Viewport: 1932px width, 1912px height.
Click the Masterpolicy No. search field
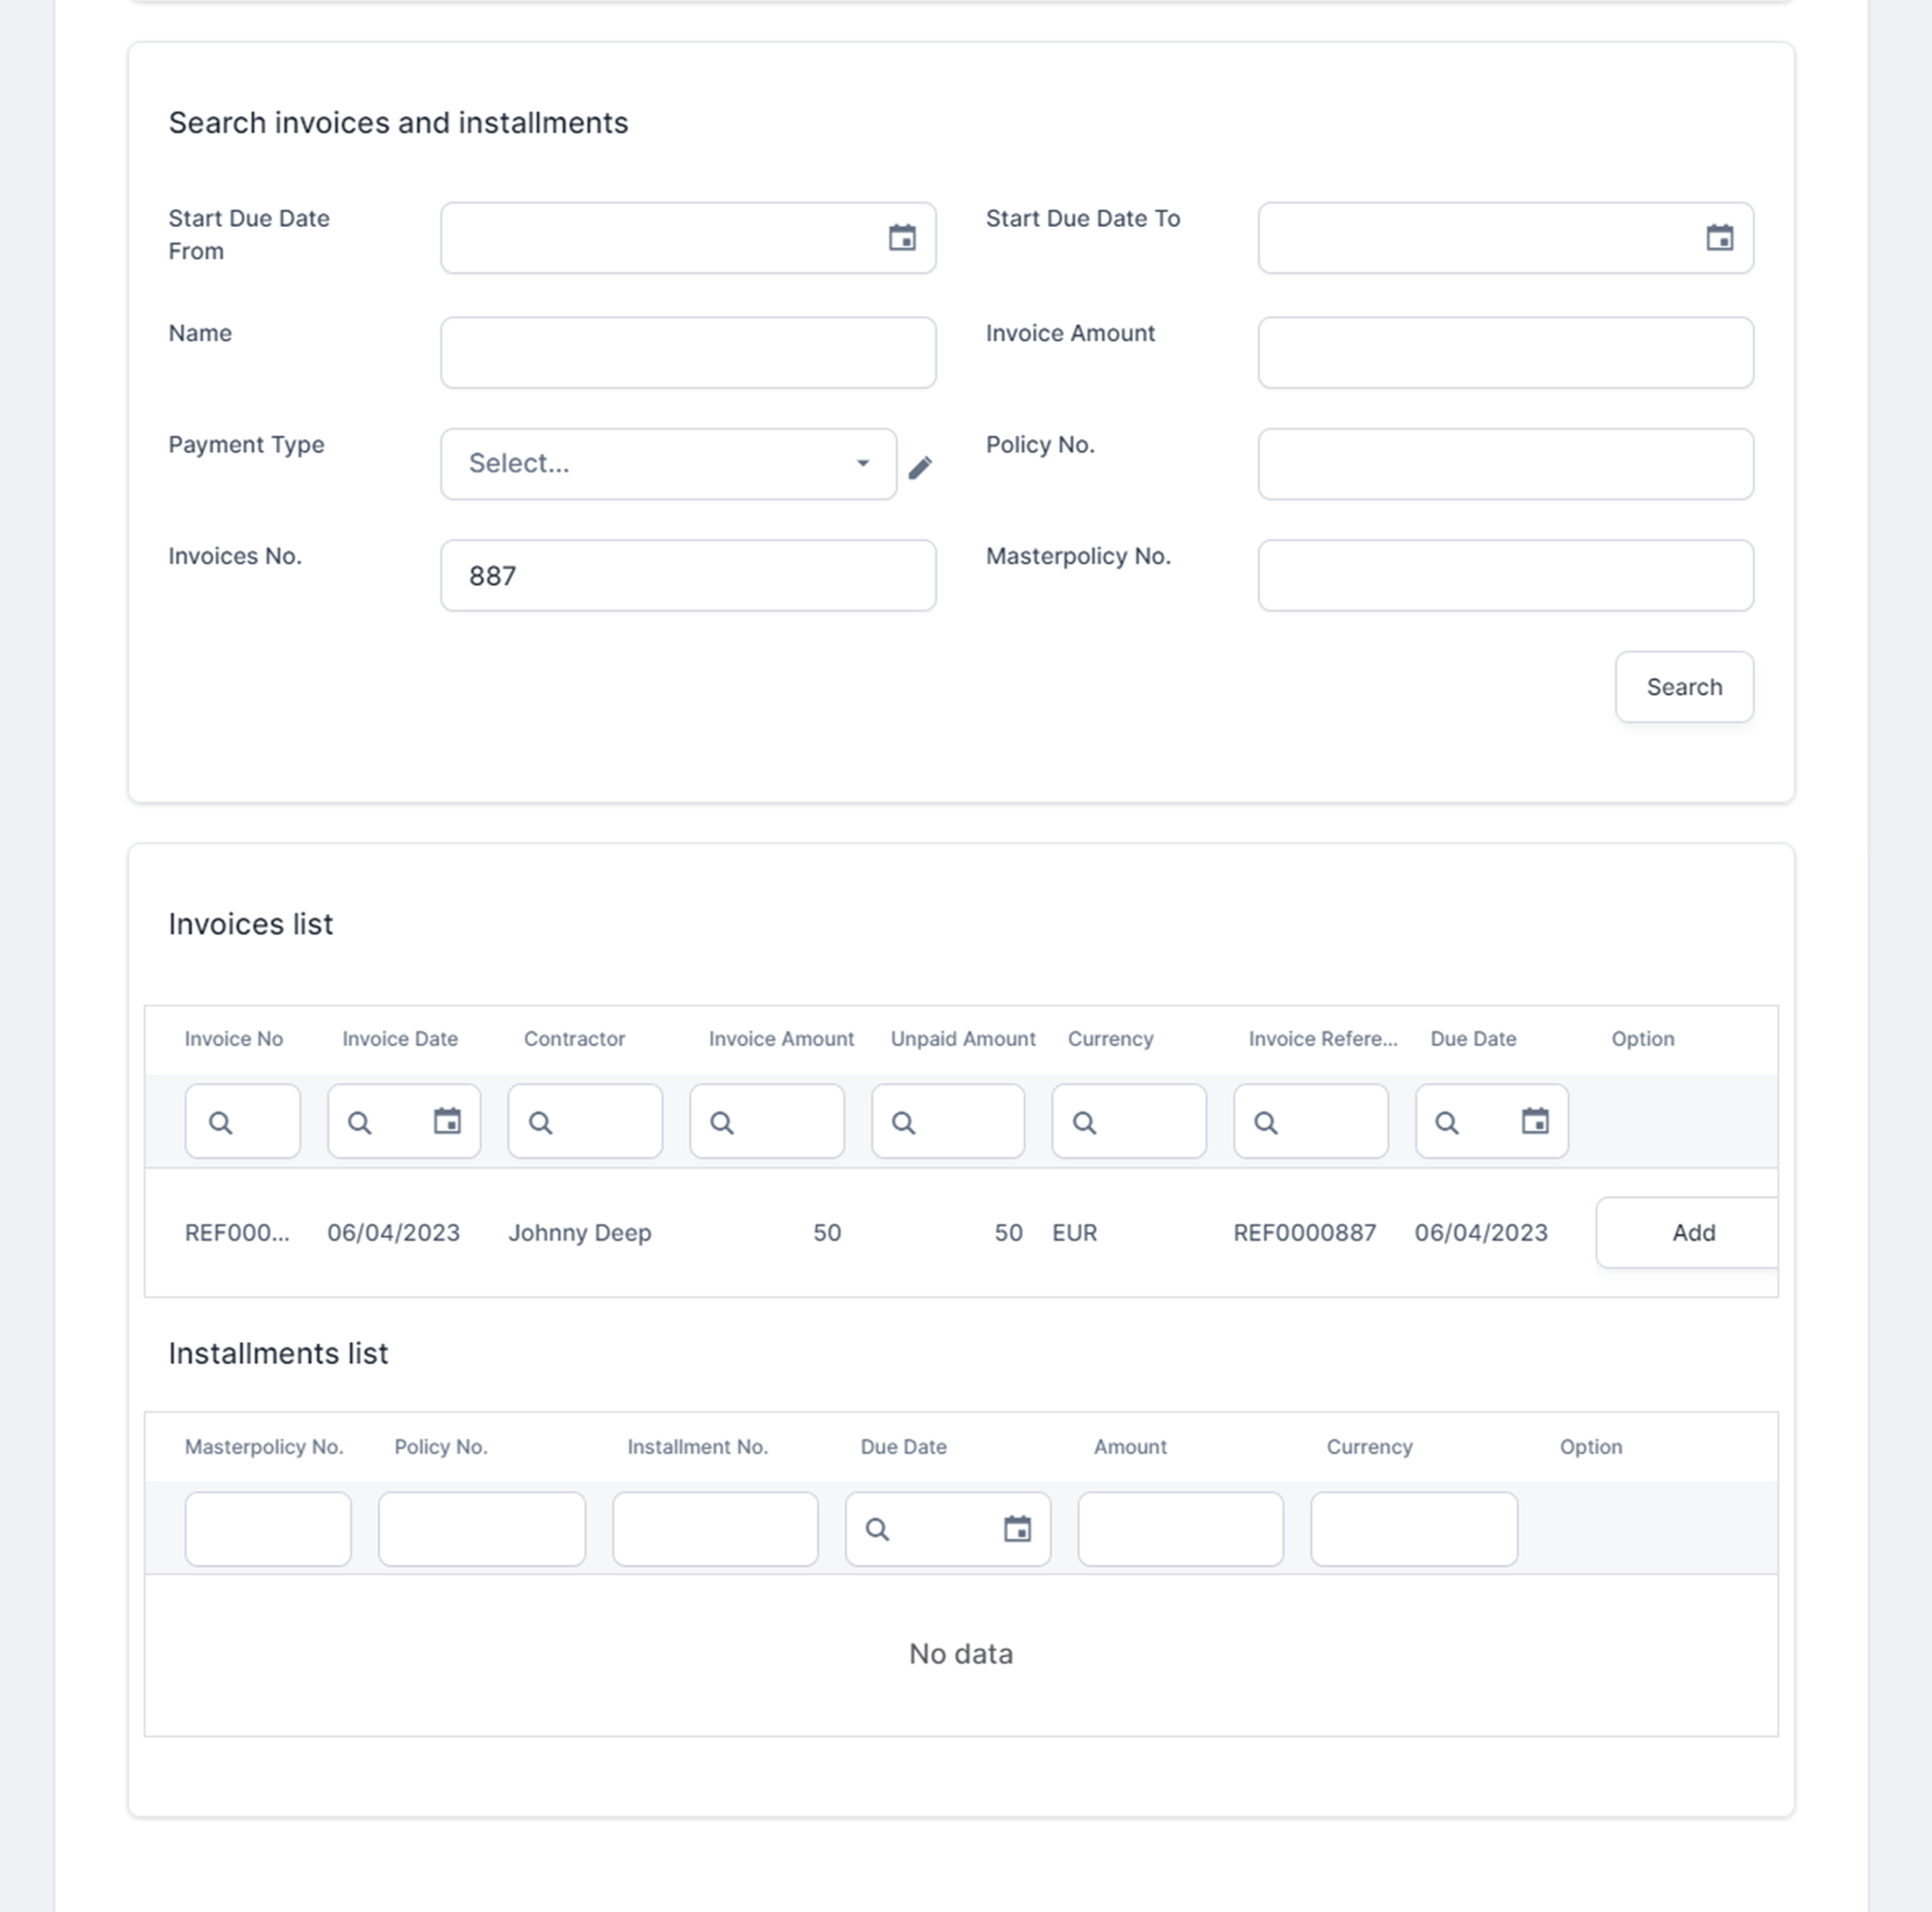(1505, 576)
